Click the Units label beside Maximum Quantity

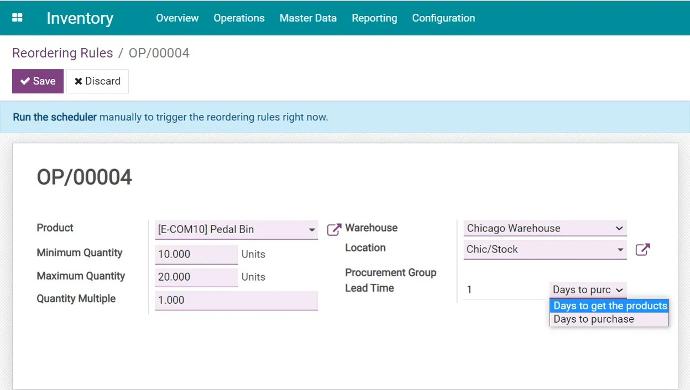[253, 277]
